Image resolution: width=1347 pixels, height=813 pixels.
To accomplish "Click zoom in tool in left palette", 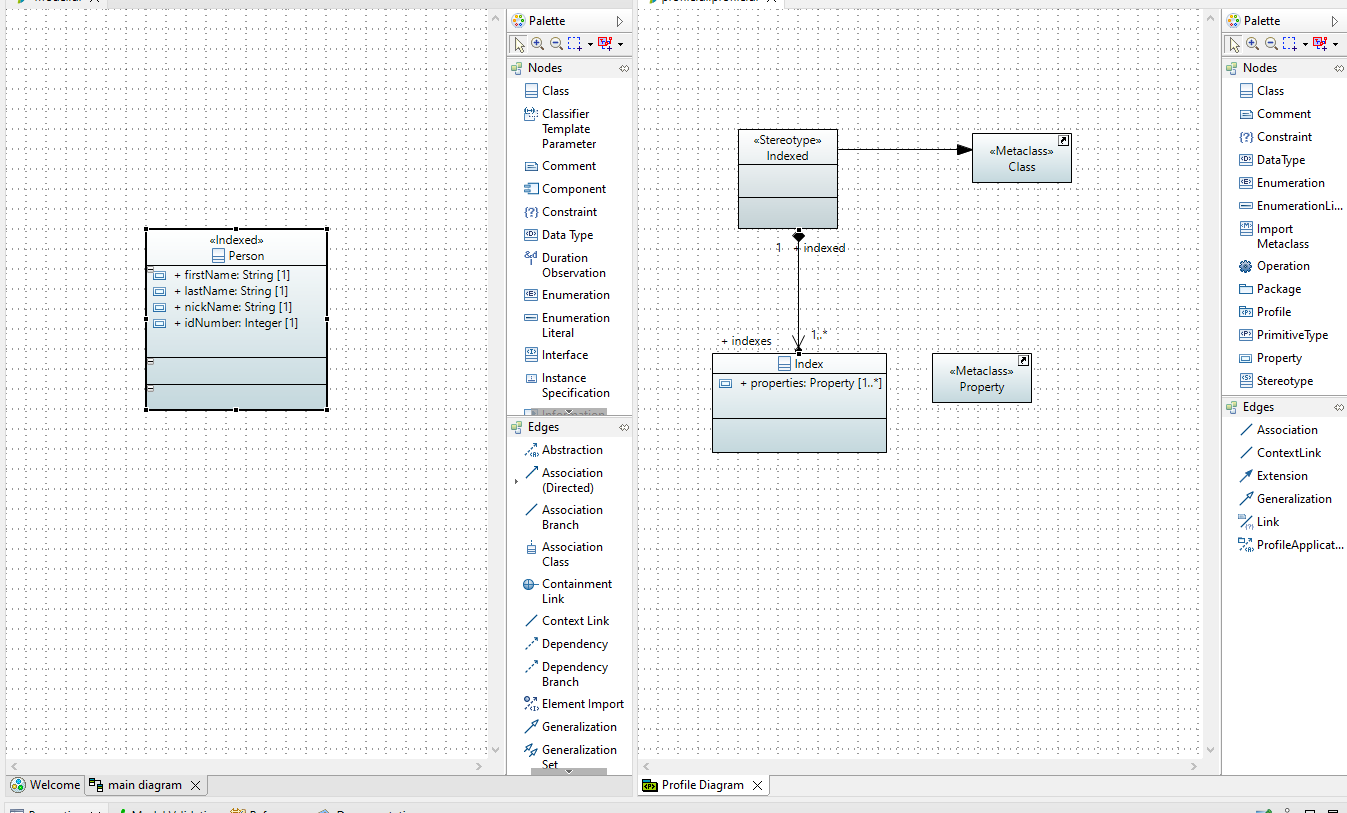I will (x=537, y=44).
